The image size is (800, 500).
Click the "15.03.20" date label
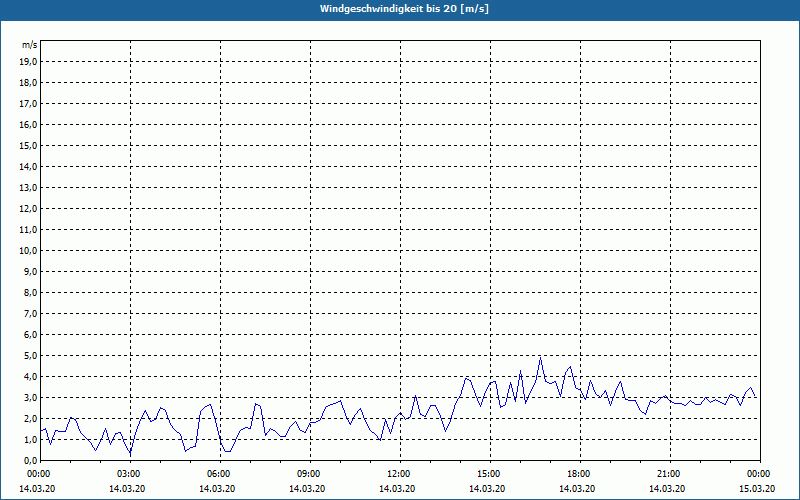[x=757, y=489]
